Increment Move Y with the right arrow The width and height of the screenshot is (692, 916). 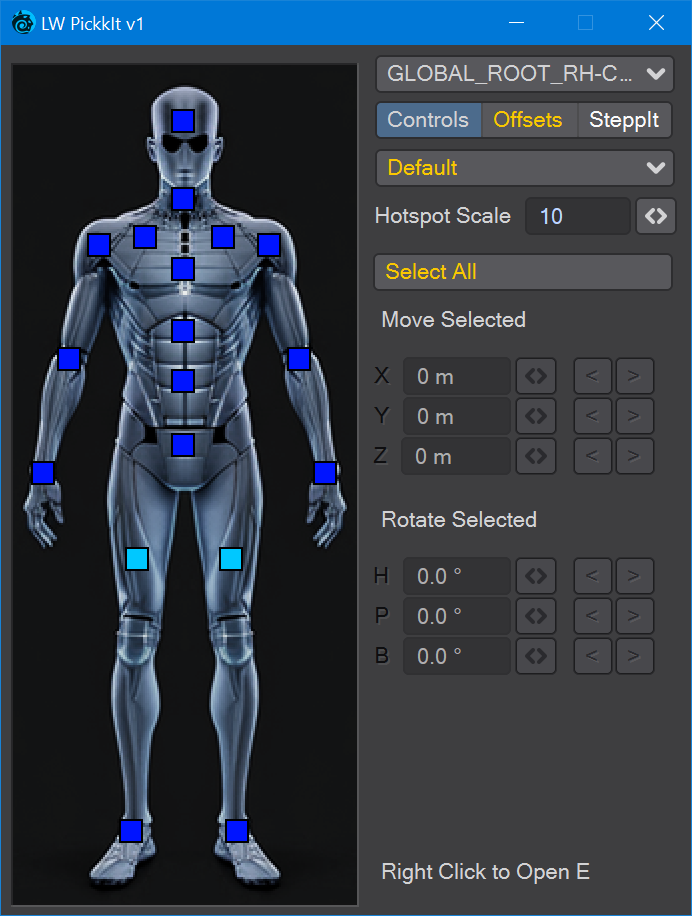(634, 416)
